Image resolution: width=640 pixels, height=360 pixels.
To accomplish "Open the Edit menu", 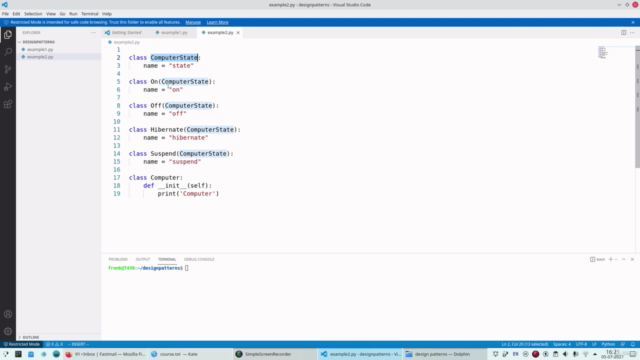I will (x=16, y=14).
